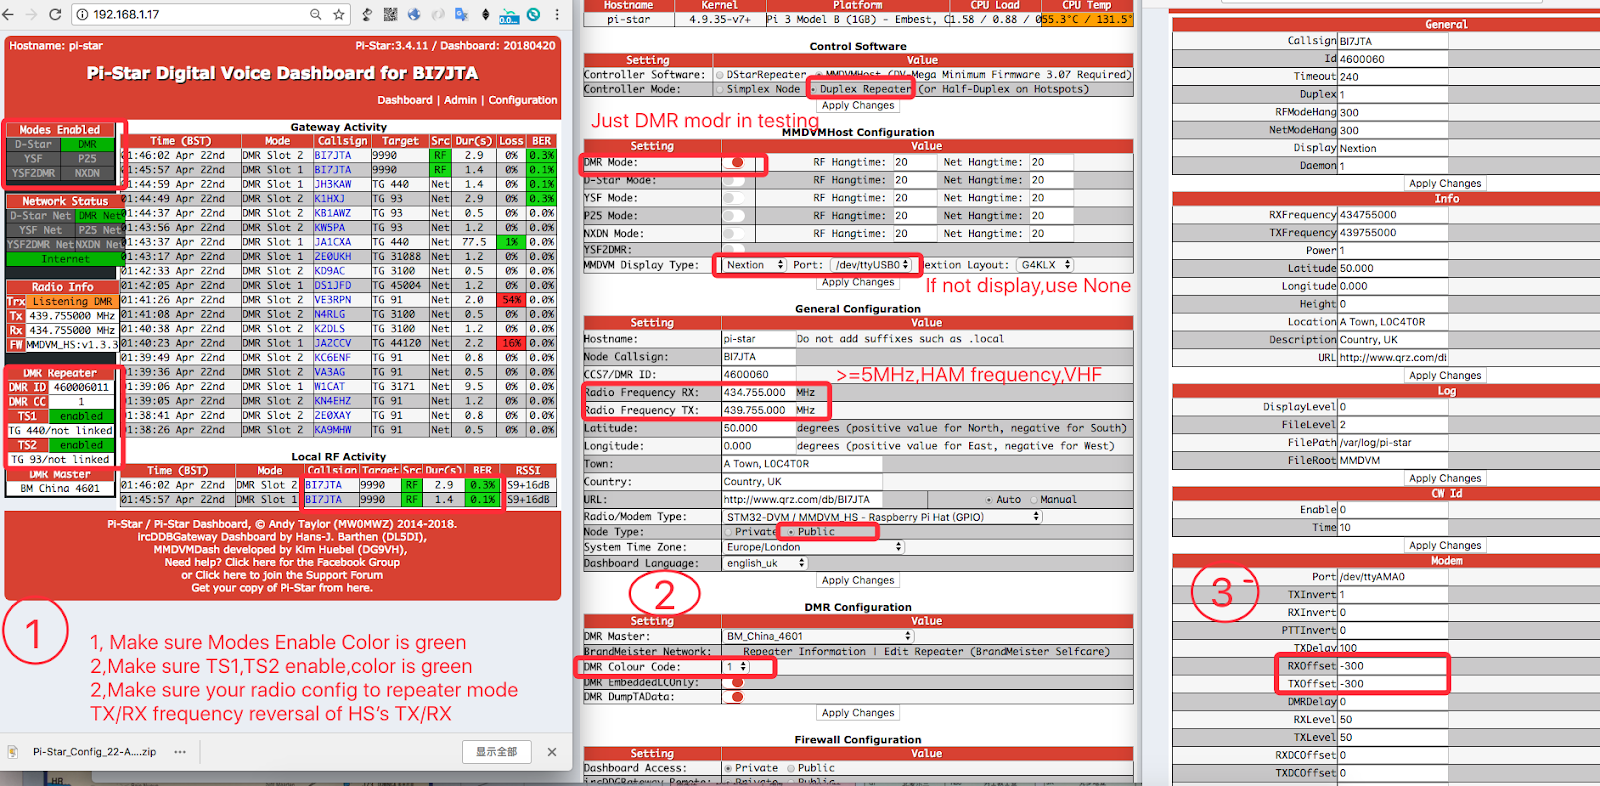Open the Chrome three-dot menu
This screenshot has width=1600, height=786.
(x=556, y=14)
